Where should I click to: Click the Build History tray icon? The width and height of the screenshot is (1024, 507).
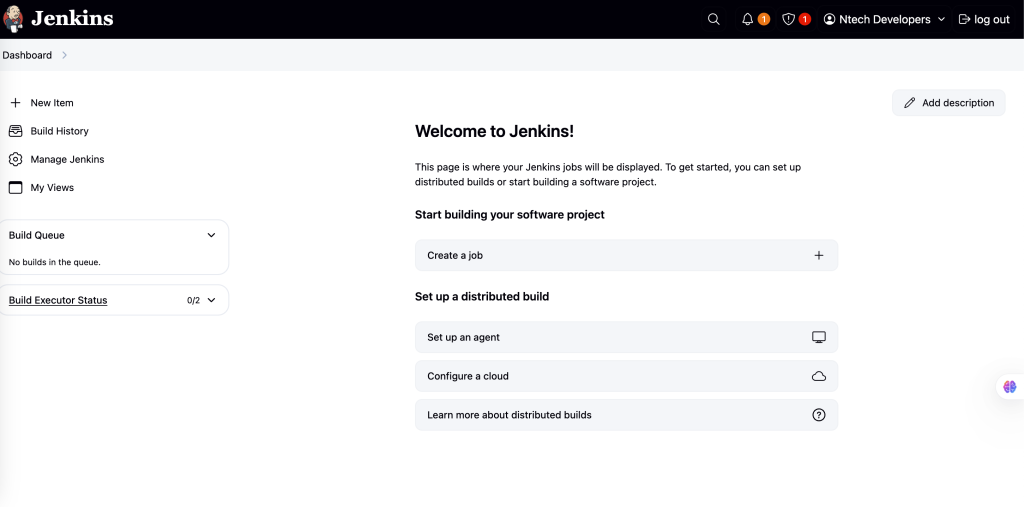point(16,131)
